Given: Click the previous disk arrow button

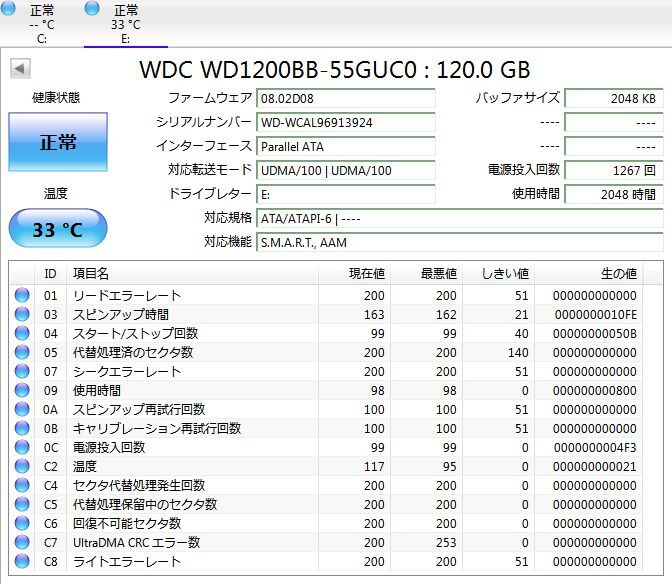Looking at the screenshot, I should [20, 69].
